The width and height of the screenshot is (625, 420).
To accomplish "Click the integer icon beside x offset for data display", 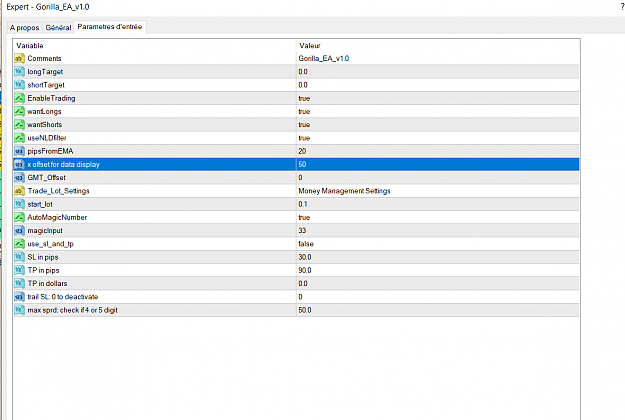I will [19, 164].
